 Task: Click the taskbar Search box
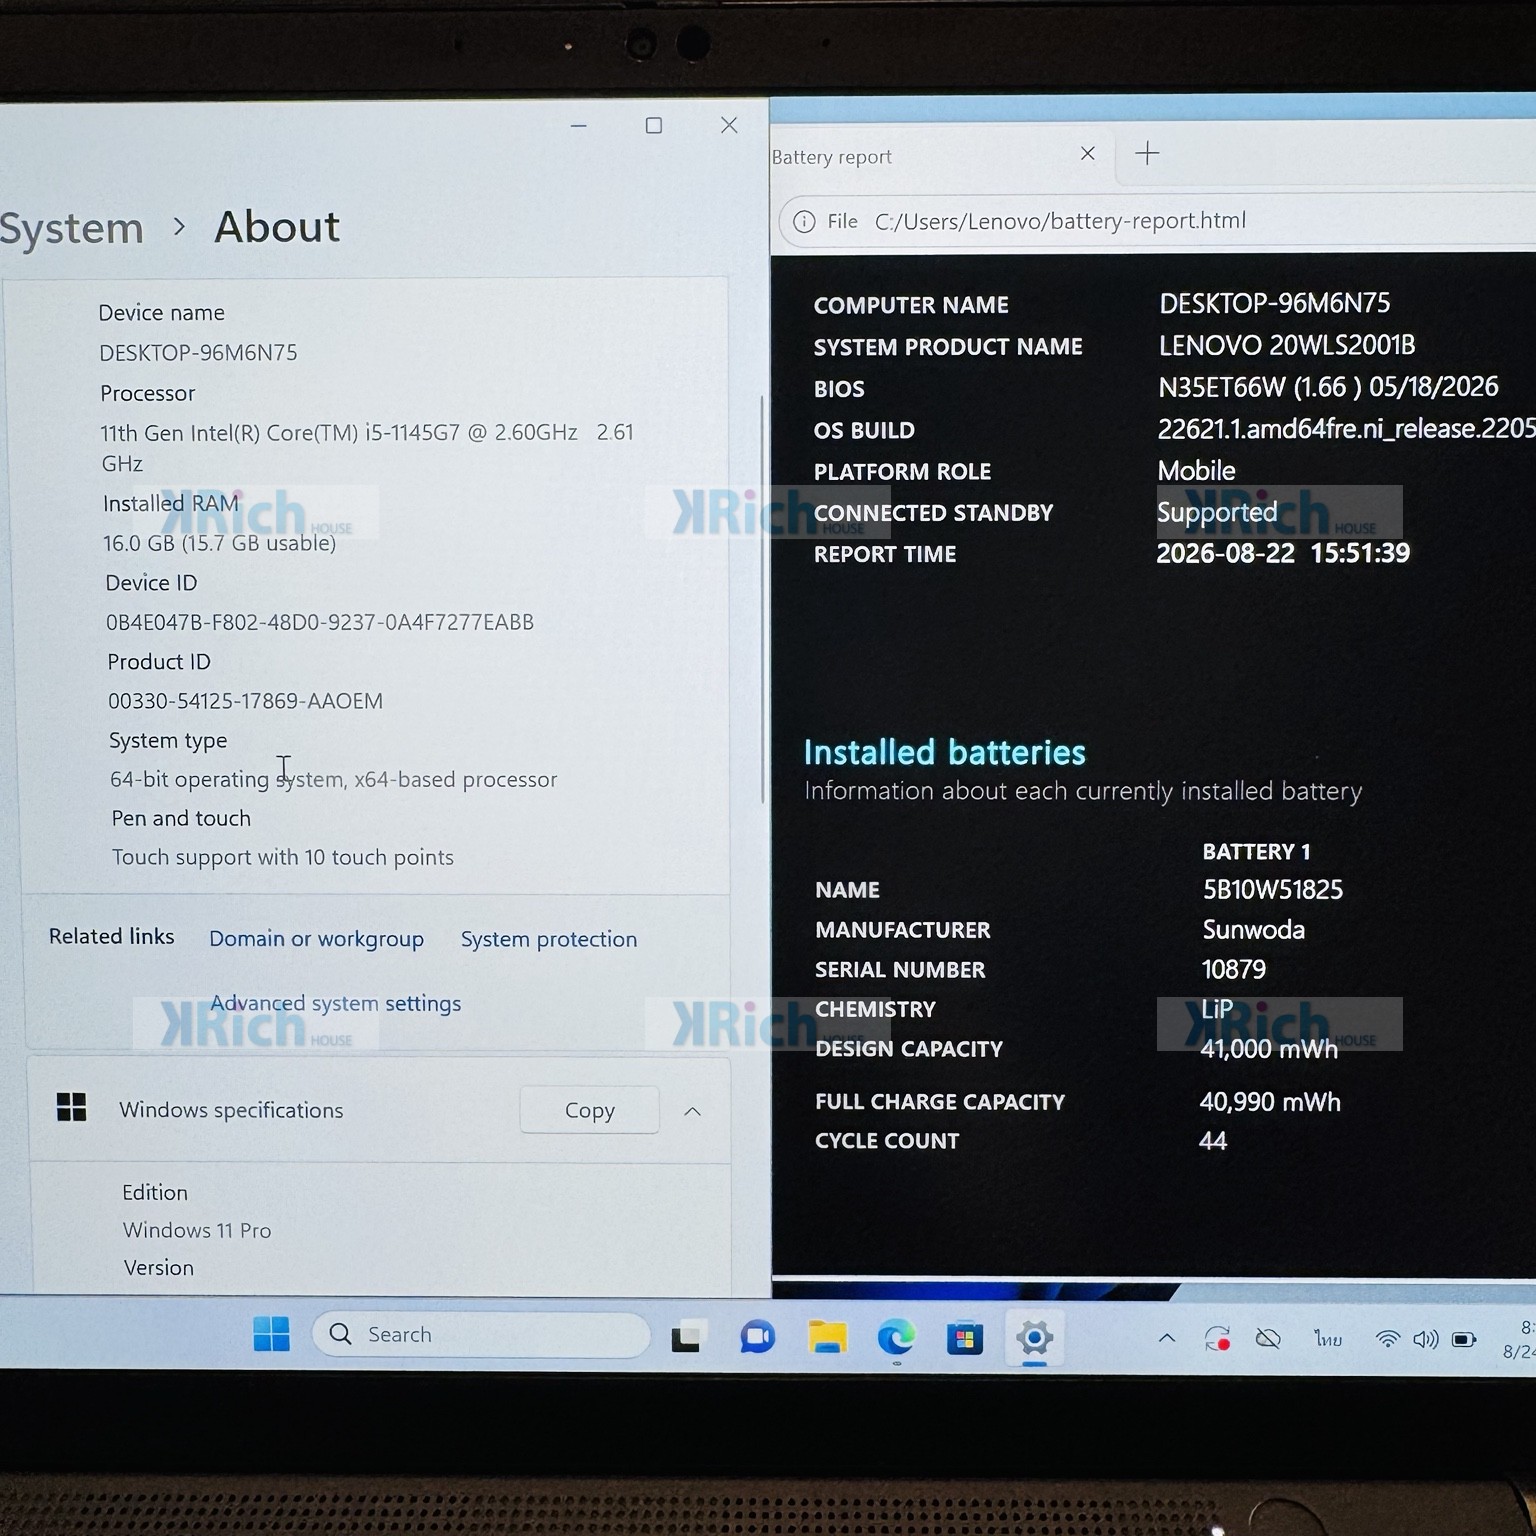click(x=481, y=1334)
